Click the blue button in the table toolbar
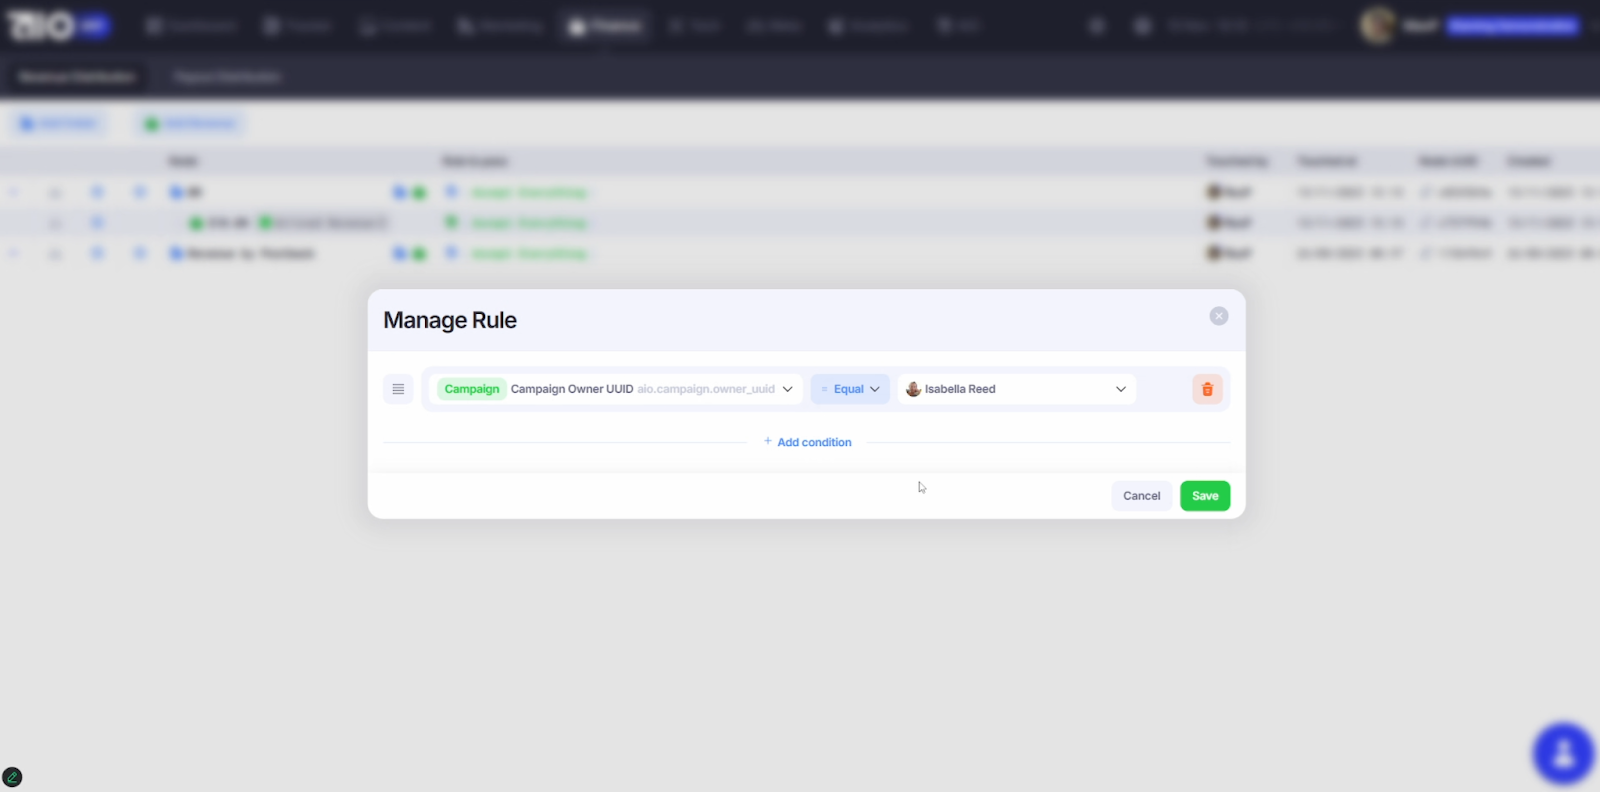This screenshot has height=792, width=1600. coord(58,123)
